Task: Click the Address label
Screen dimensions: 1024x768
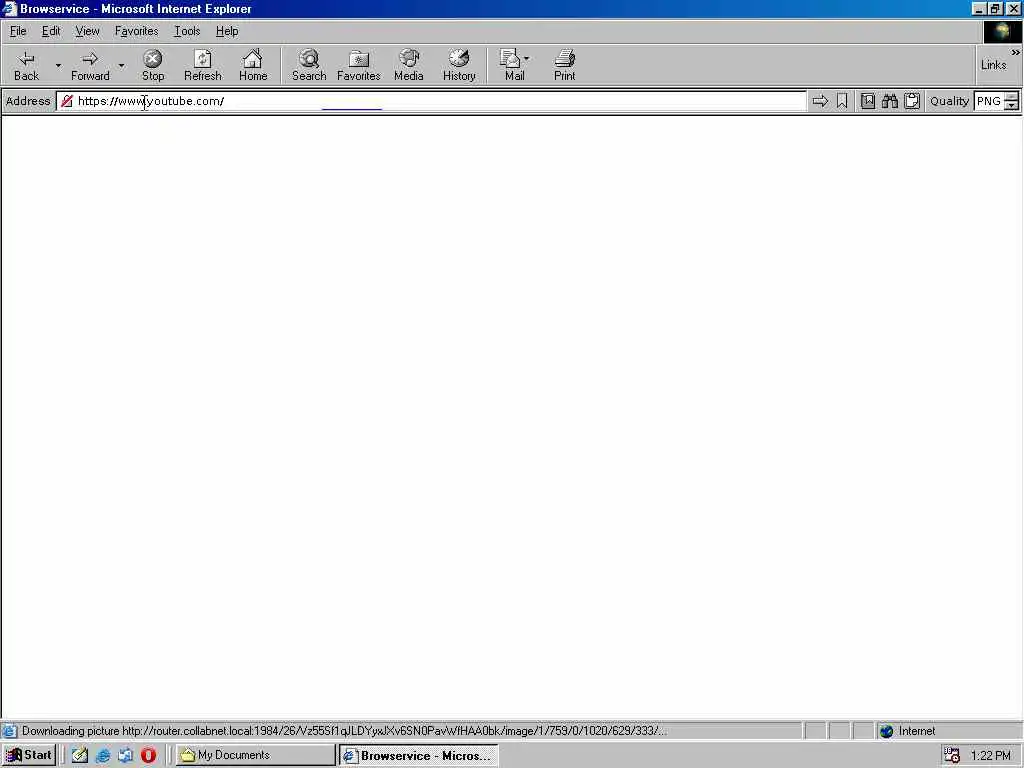Action: coord(27,101)
